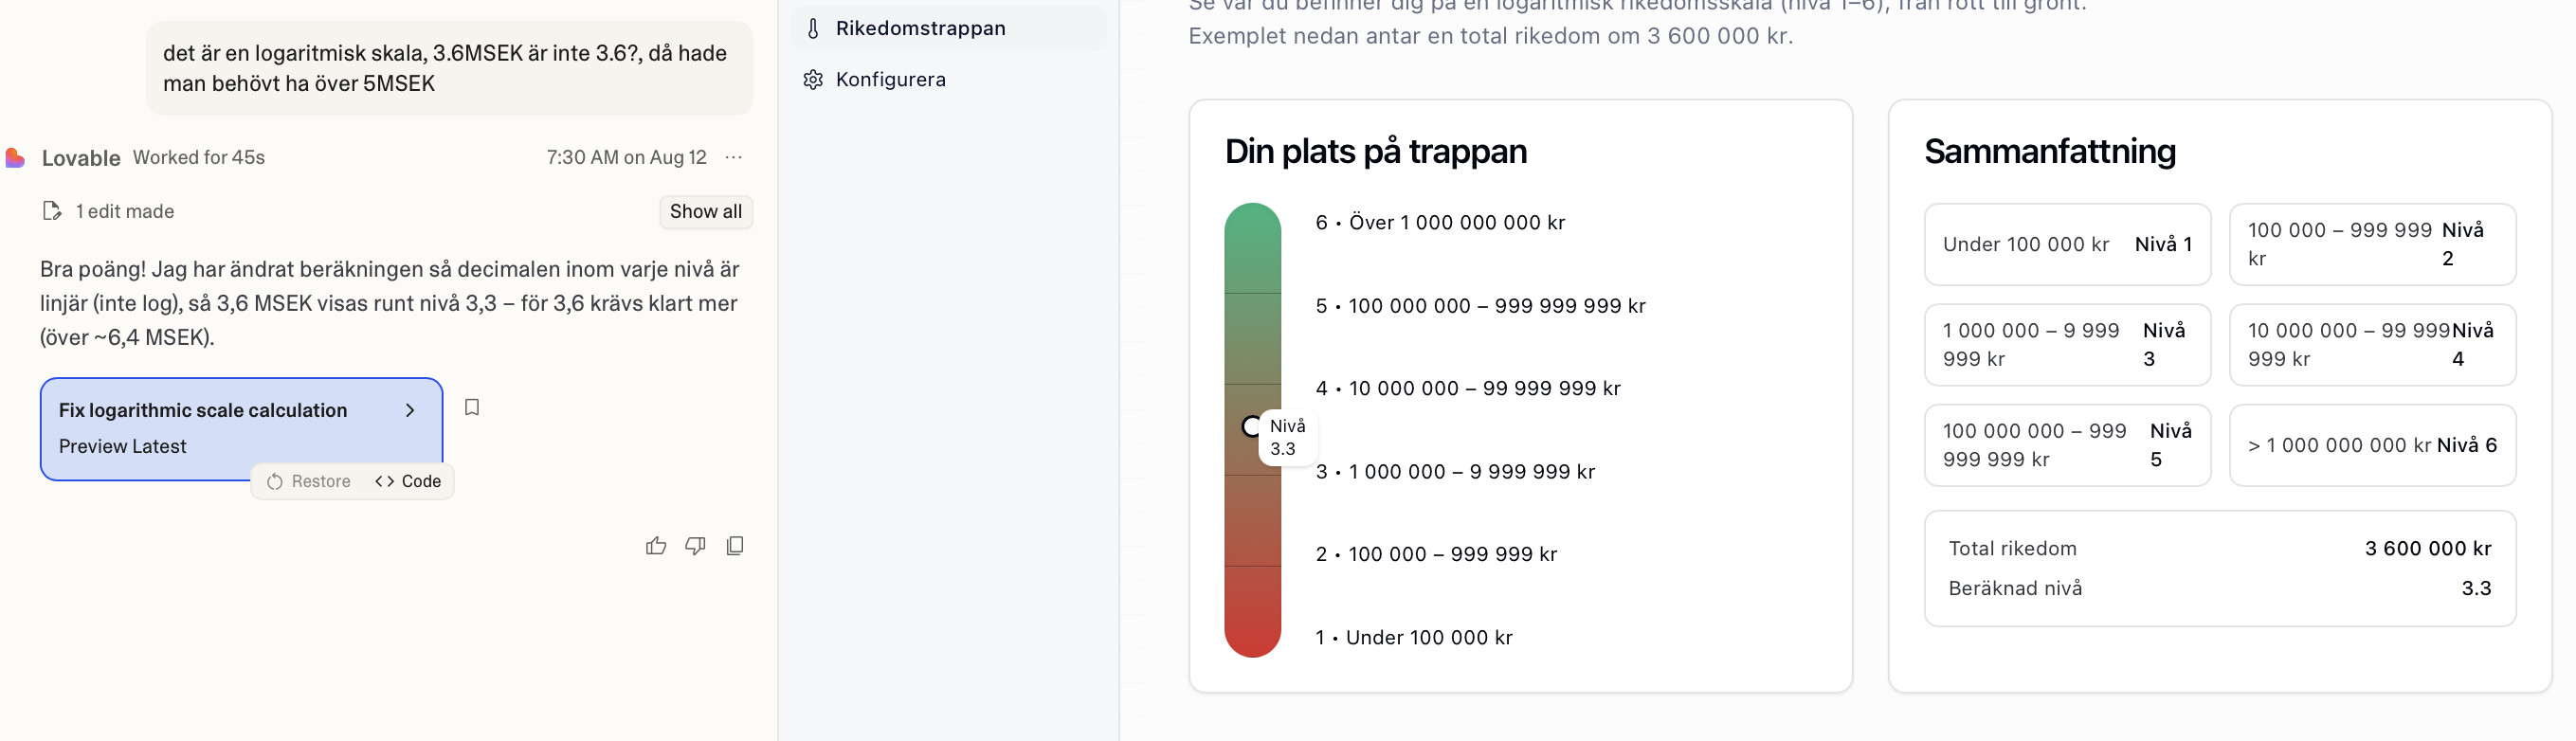
Task: Click the thumbs up feedback icon
Action: point(656,546)
